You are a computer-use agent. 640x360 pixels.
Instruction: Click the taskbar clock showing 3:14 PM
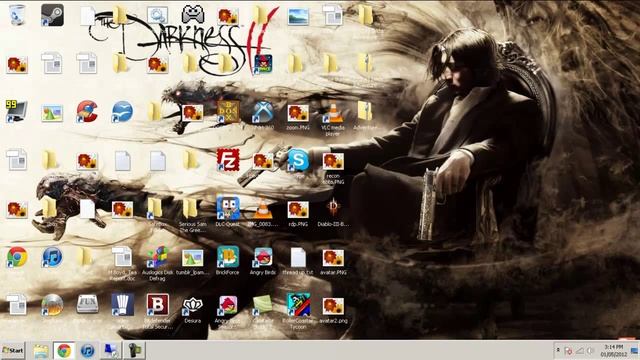tap(613, 350)
